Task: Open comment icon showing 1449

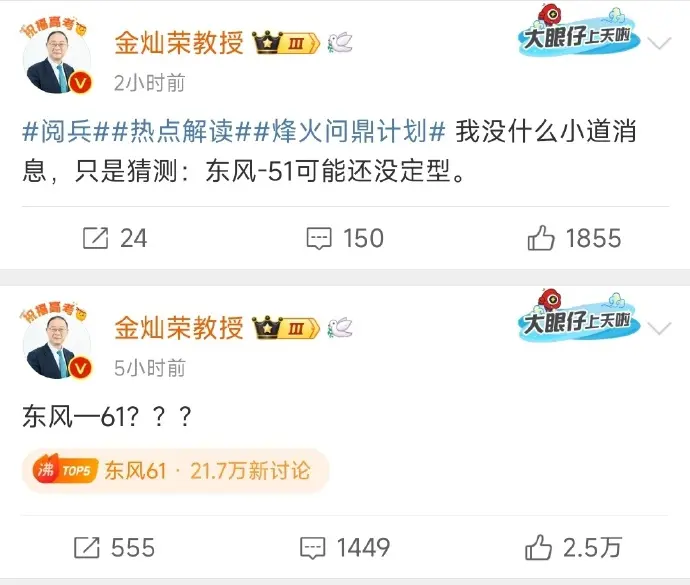Action: tap(312, 548)
